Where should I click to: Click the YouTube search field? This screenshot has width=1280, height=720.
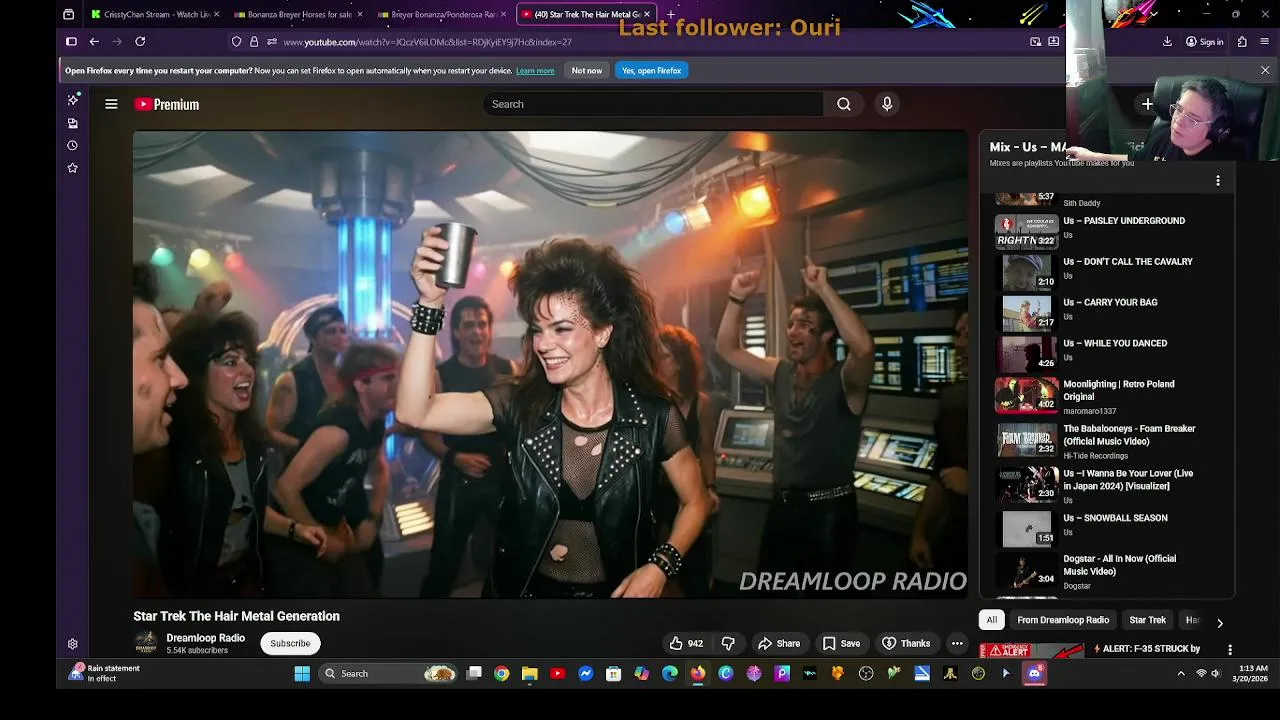(x=653, y=104)
